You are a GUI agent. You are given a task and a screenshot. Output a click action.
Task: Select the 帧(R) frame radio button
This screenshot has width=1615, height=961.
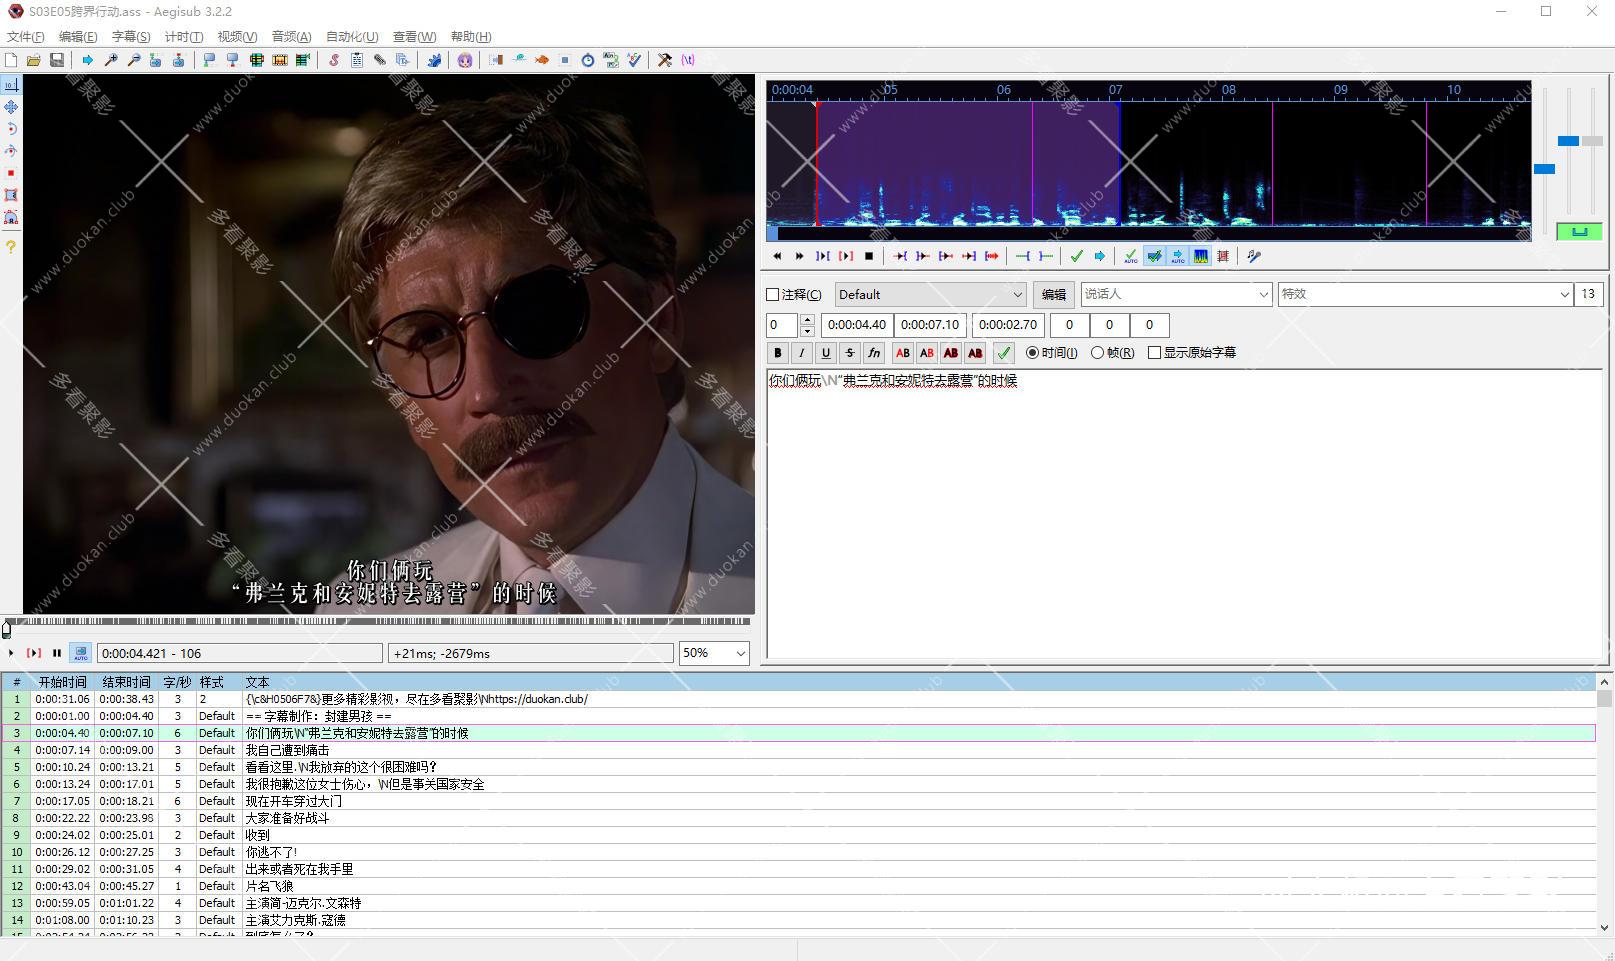(x=1098, y=353)
